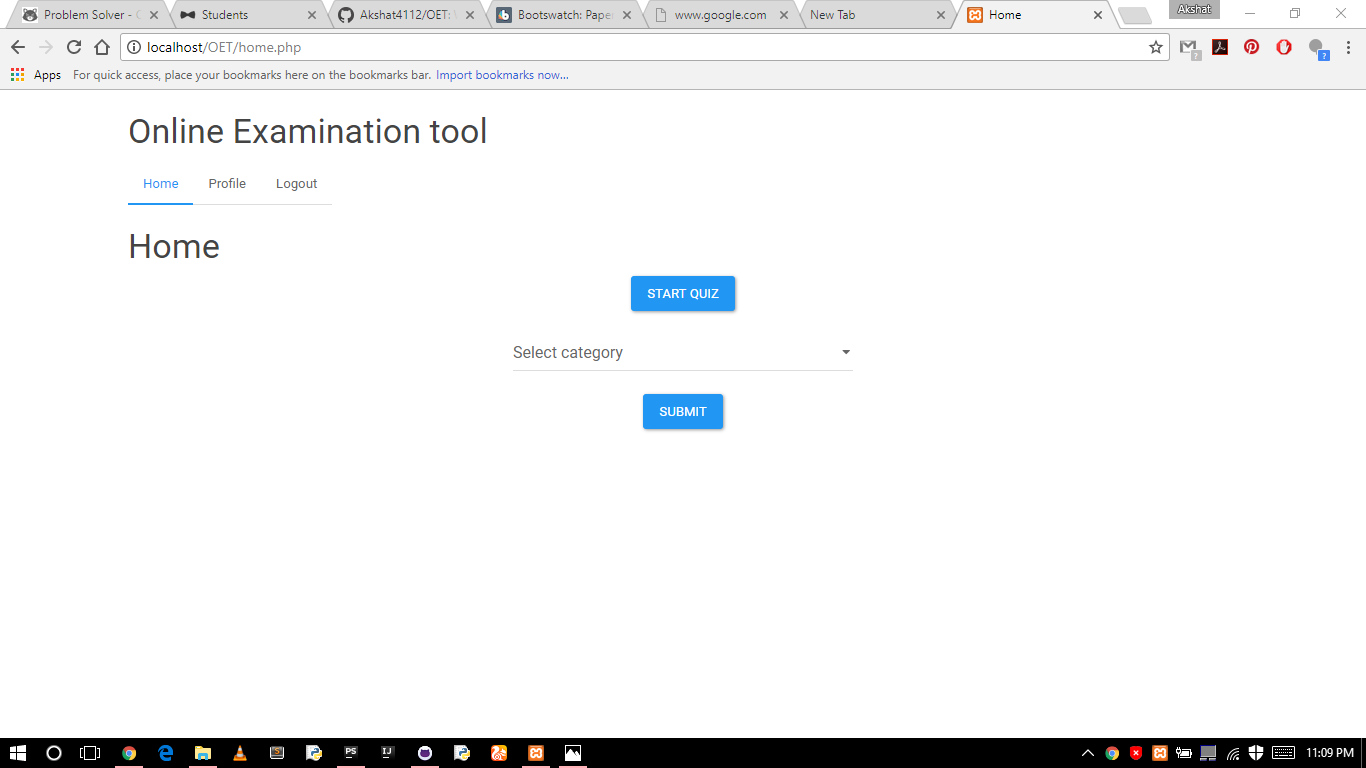Show hidden system tray icons
The width and height of the screenshot is (1366, 768).
[1088, 753]
